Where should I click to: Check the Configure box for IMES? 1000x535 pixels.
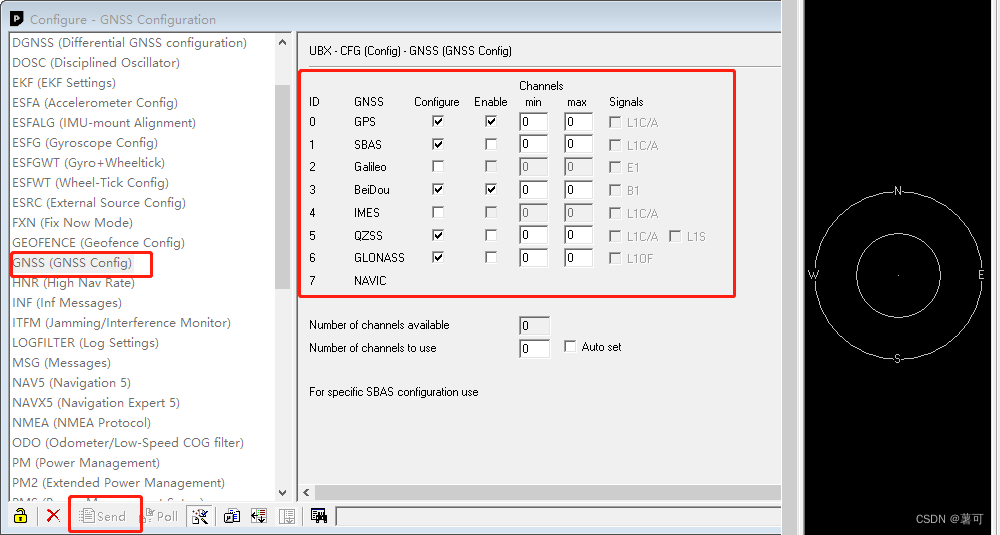pos(438,212)
